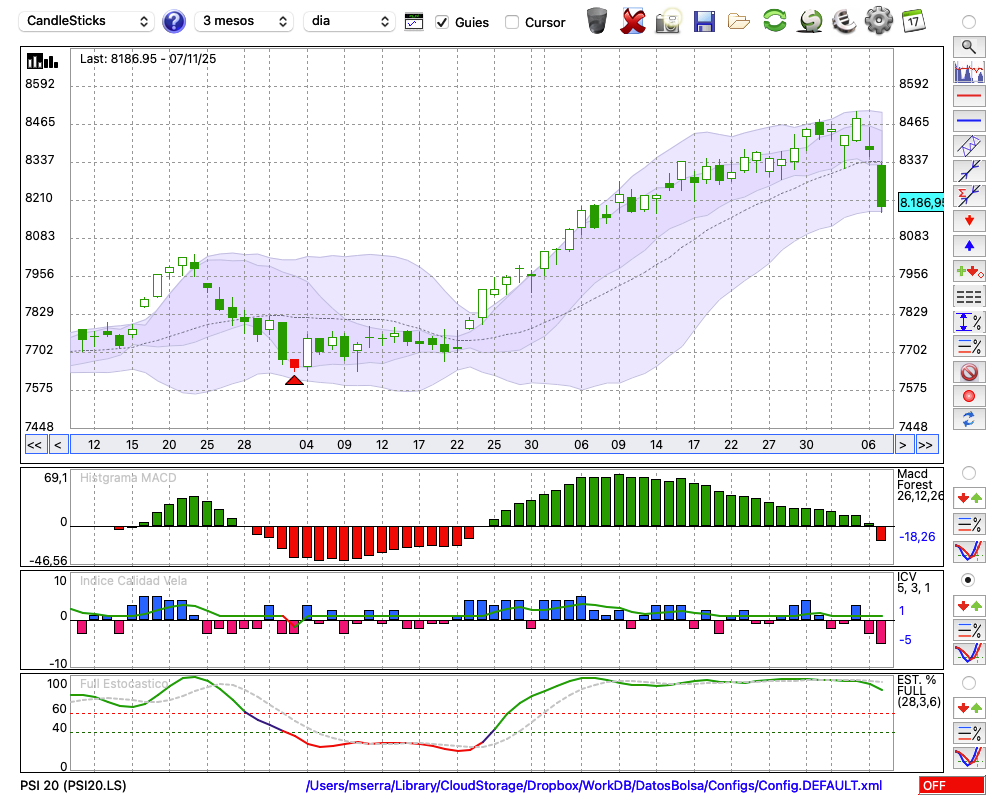The width and height of the screenshot is (1000, 800).
Task: Click the blue floppy disk save icon
Action: [x=704, y=21]
